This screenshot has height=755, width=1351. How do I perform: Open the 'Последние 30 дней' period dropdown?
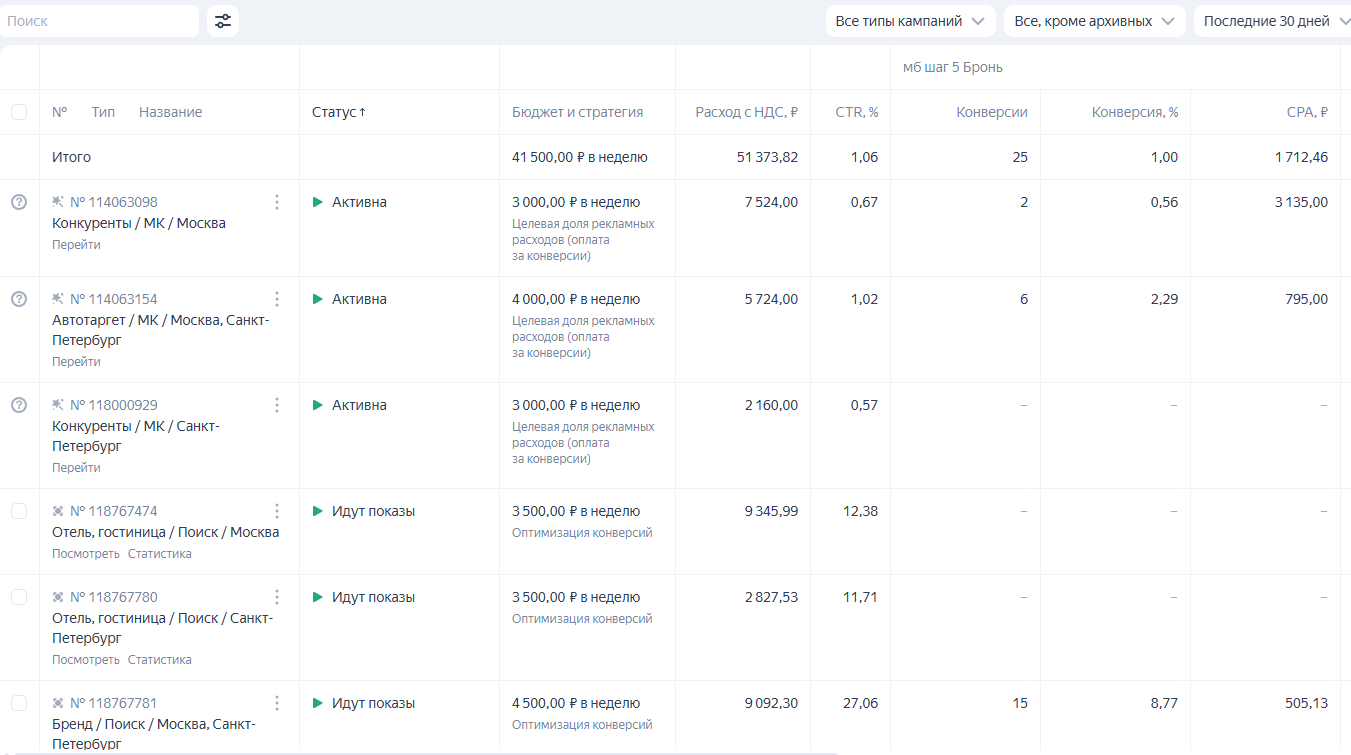pos(1272,21)
